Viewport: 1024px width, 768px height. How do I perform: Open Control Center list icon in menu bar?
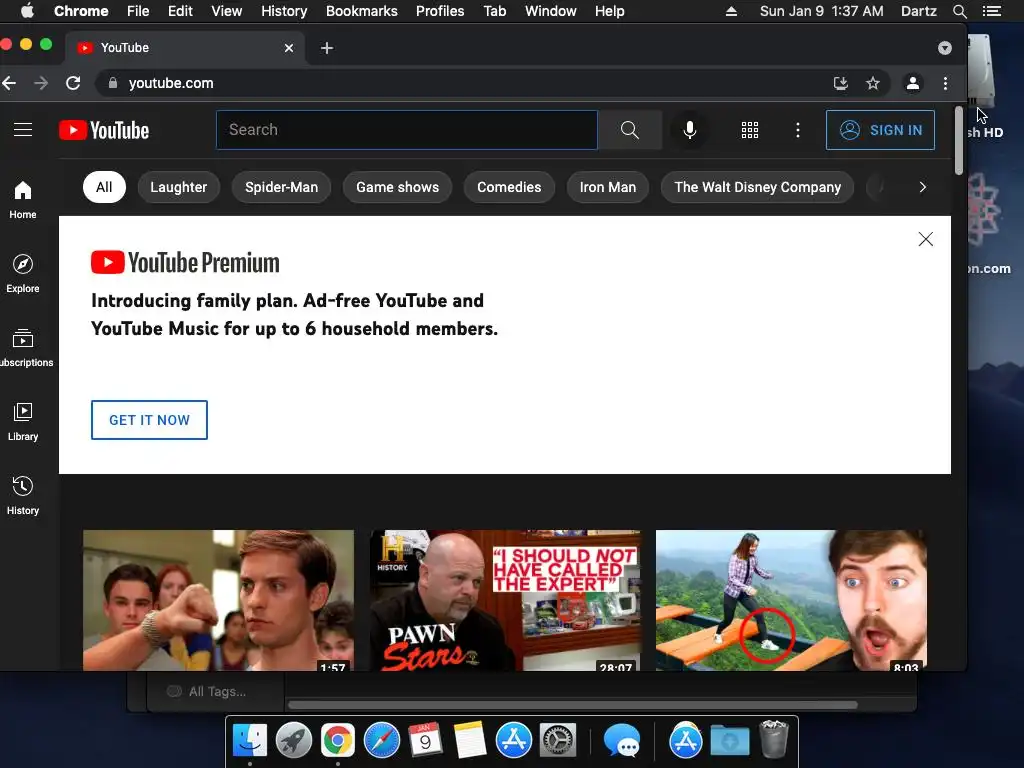991,11
